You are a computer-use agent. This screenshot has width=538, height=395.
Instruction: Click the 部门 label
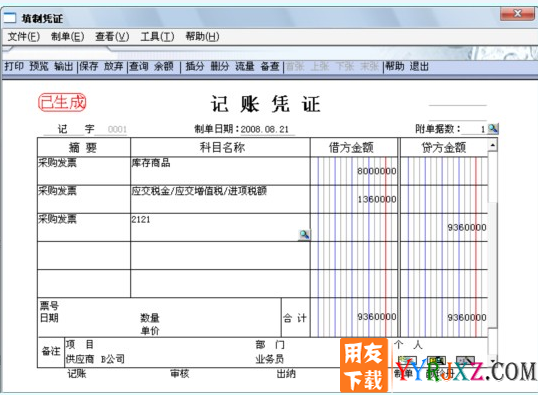pos(270,344)
